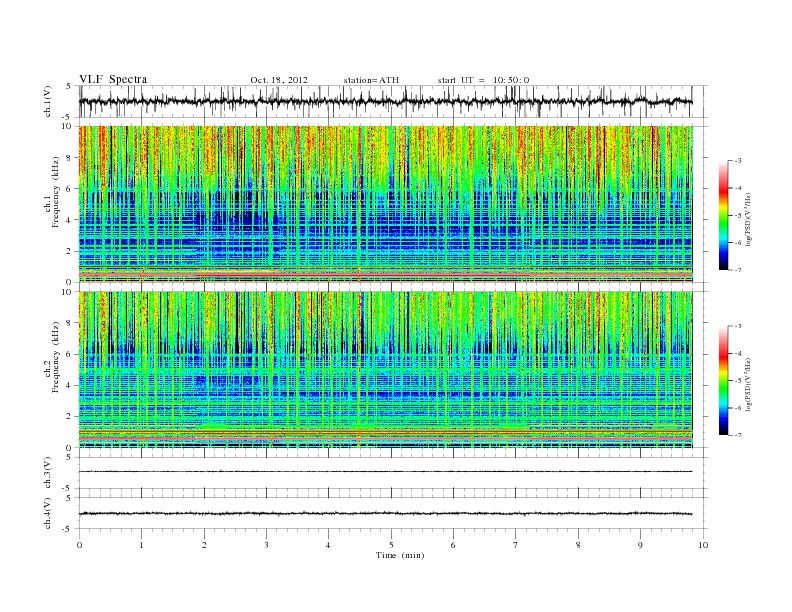Click the time axis tick label "4"
The width and height of the screenshot is (792, 612).
pyautogui.click(x=328, y=545)
